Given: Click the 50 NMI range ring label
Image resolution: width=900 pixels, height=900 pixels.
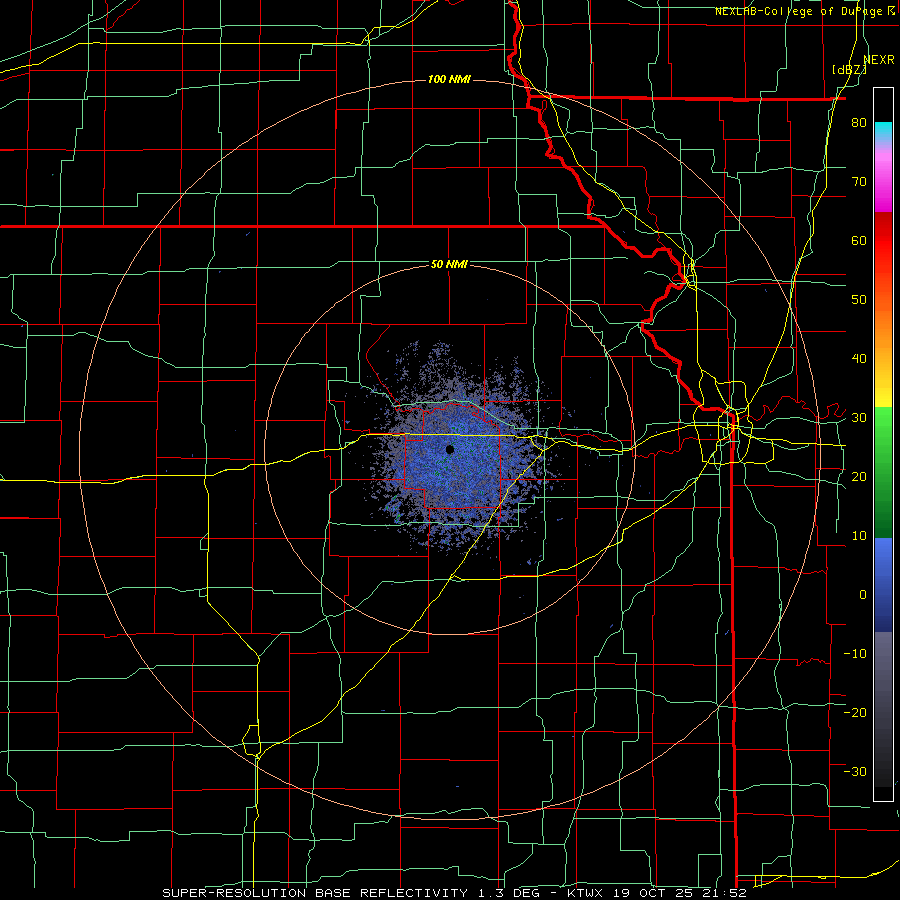Looking at the screenshot, I should pyautogui.click(x=449, y=265).
